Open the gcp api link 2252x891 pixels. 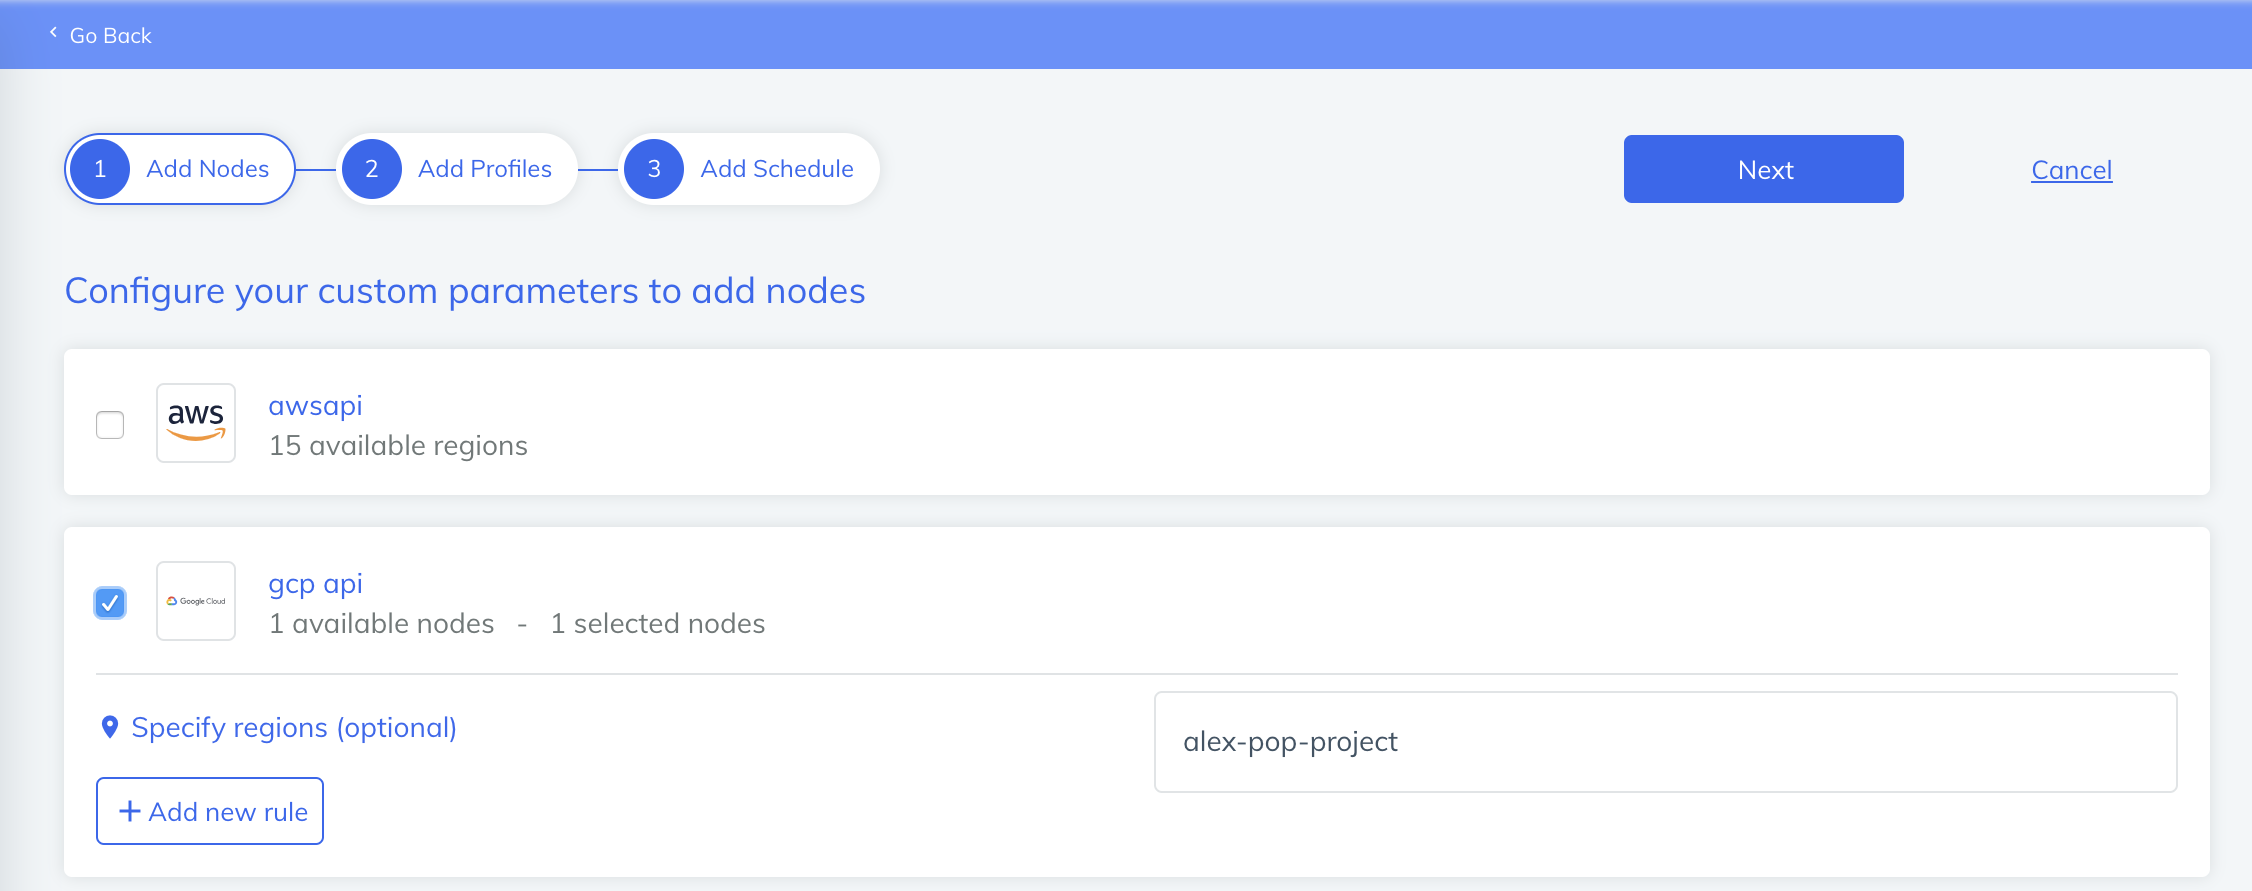click(x=315, y=583)
